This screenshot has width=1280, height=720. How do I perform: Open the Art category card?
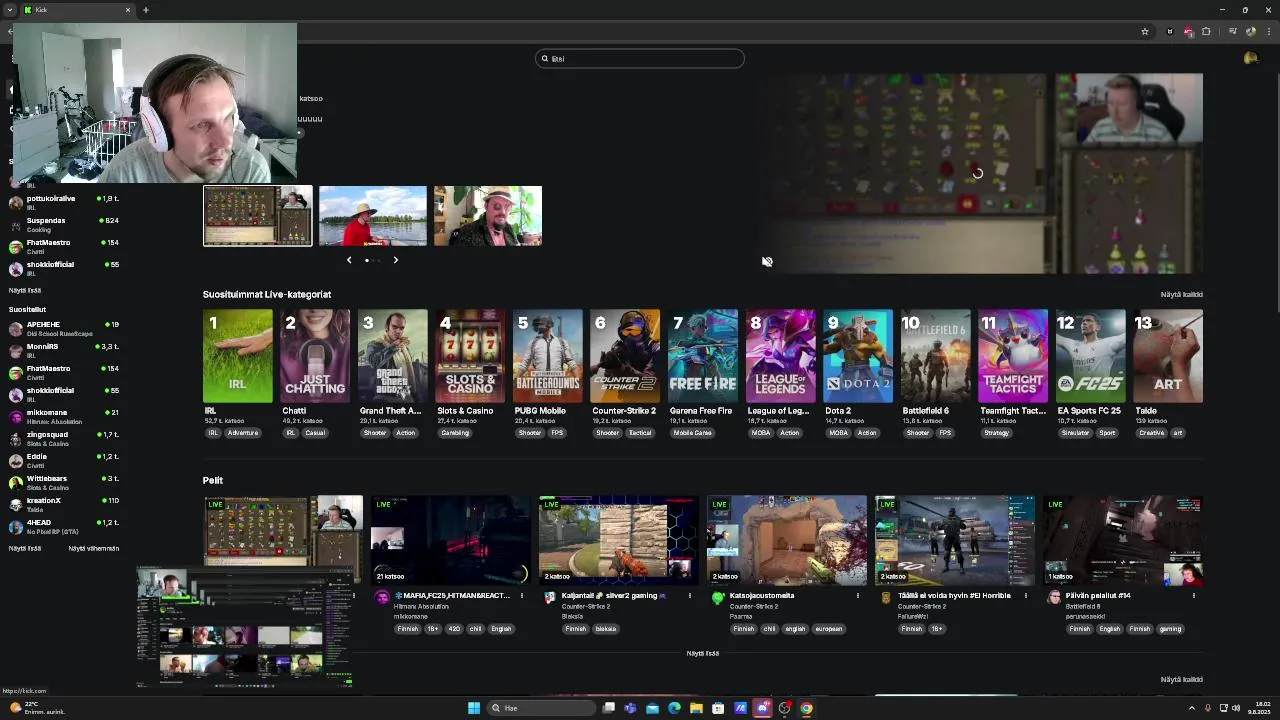(1168, 356)
